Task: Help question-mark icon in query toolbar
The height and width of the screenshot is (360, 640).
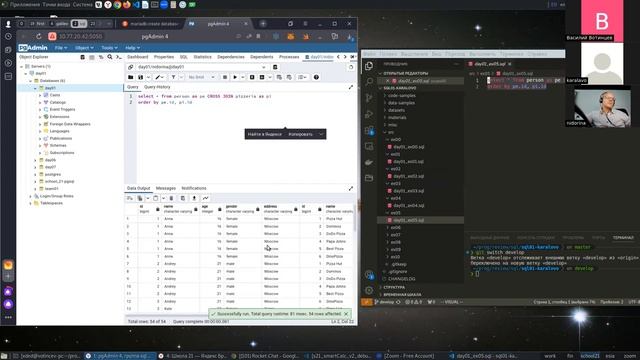Action: coord(316,77)
